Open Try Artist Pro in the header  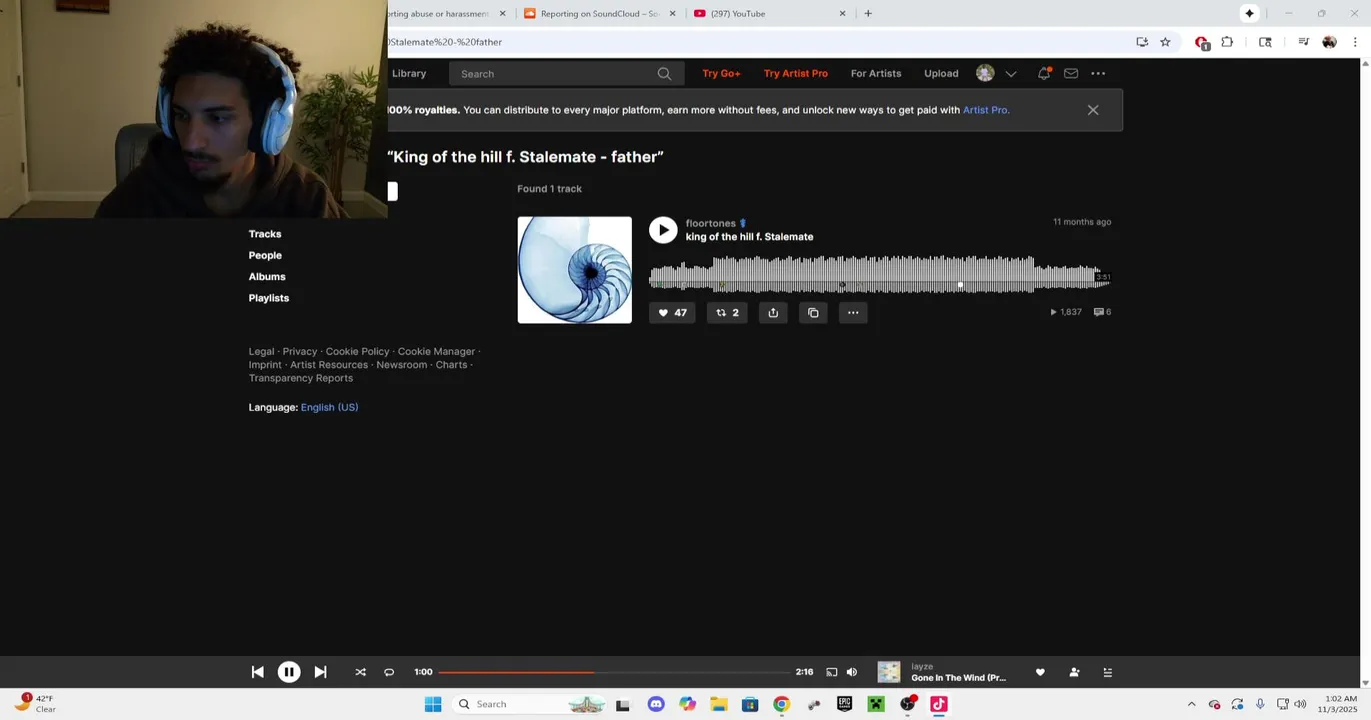pos(796,73)
